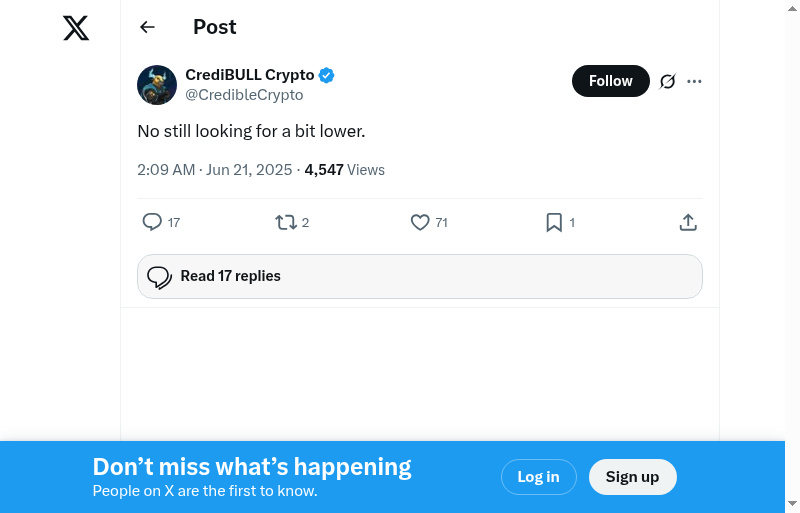Open the three-dot more options menu

(x=695, y=81)
